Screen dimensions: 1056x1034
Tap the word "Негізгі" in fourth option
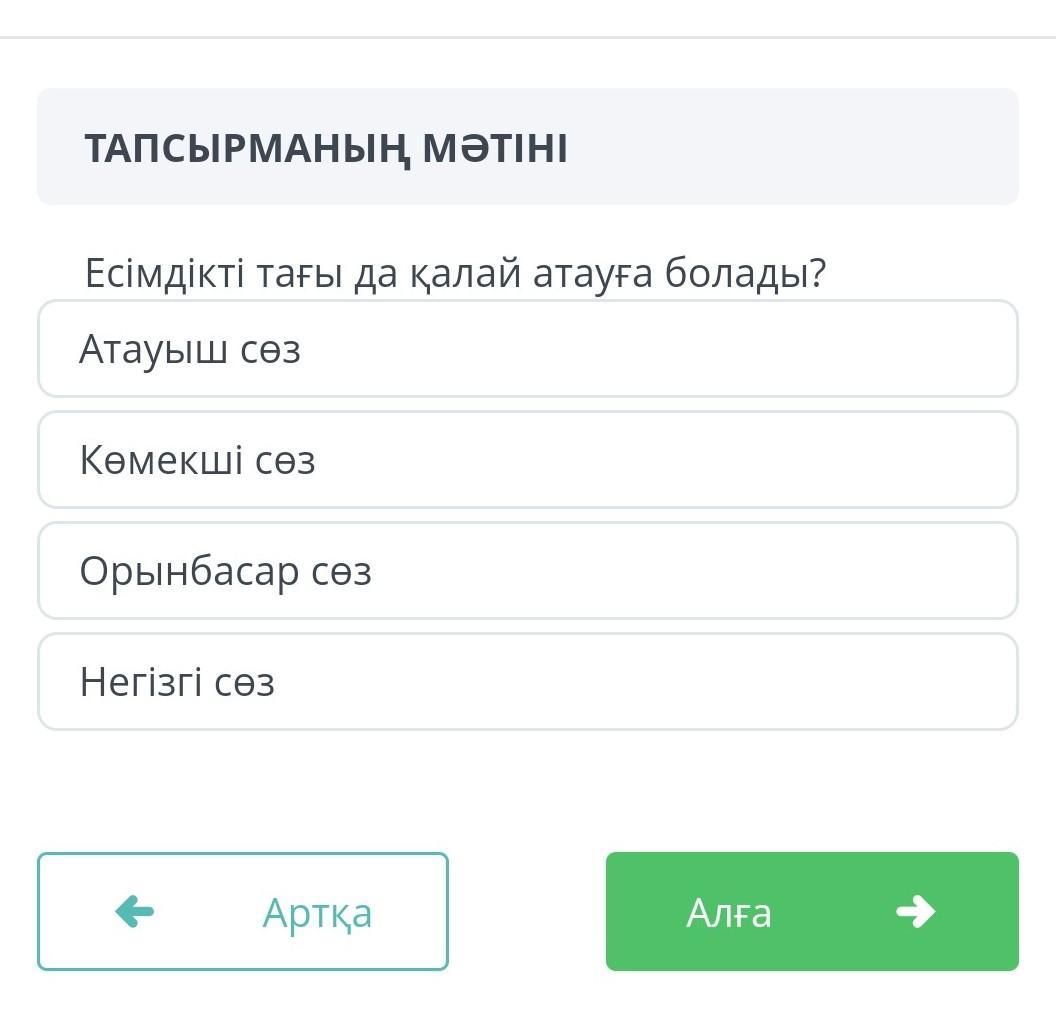138,683
